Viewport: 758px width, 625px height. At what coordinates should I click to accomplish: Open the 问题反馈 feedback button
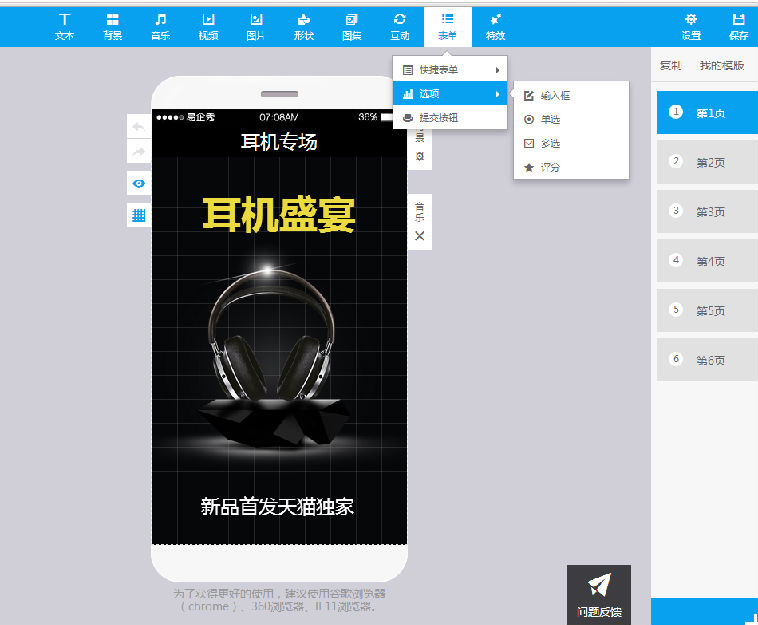click(x=599, y=595)
